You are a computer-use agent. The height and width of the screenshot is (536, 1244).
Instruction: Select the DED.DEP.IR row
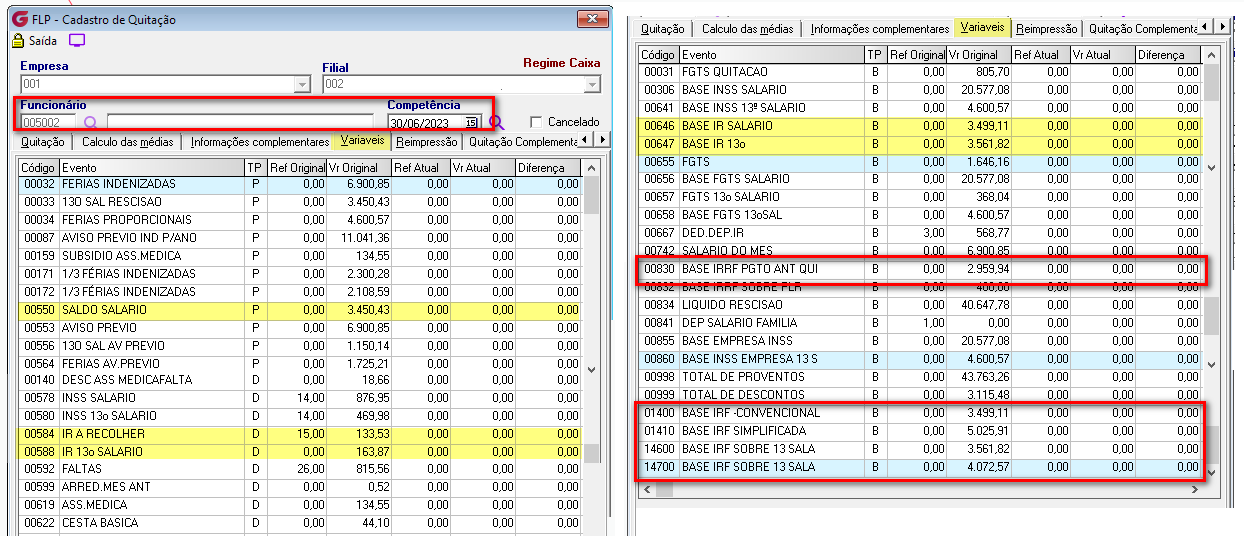point(920,233)
